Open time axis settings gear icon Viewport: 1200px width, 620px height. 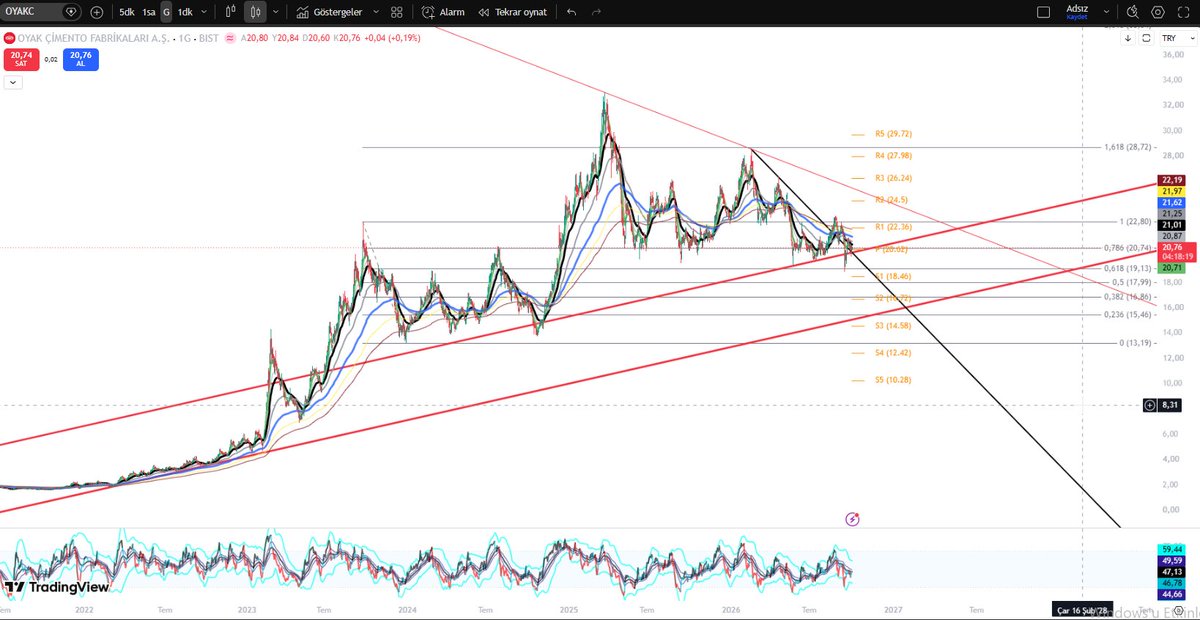(x=1179, y=609)
